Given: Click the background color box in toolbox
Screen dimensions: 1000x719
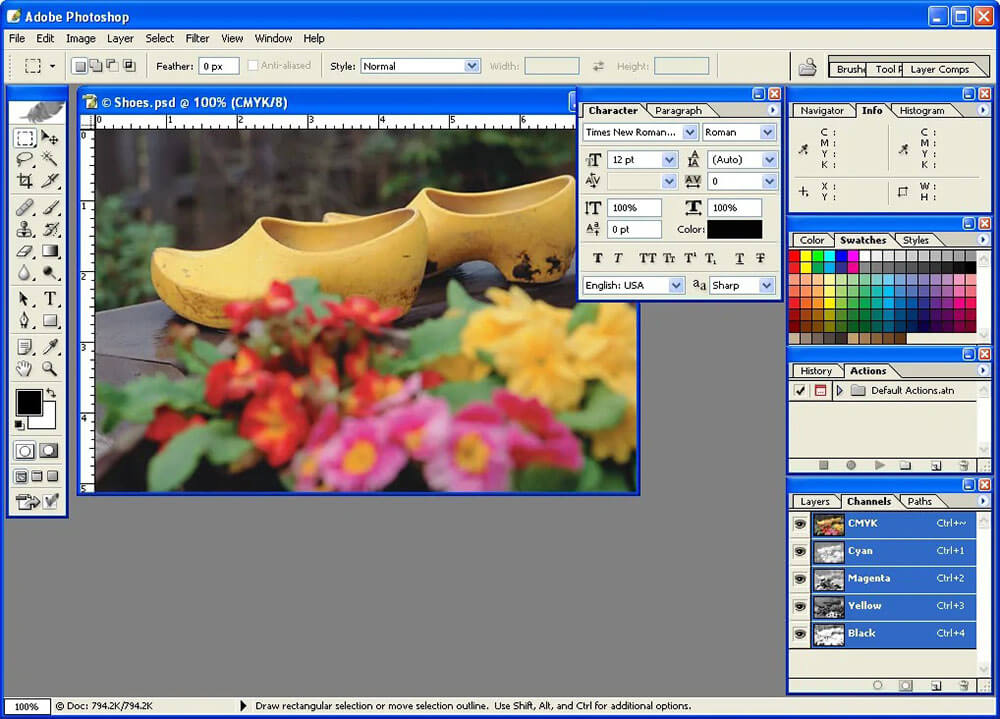Looking at the screenshot, I should [46, 421].
